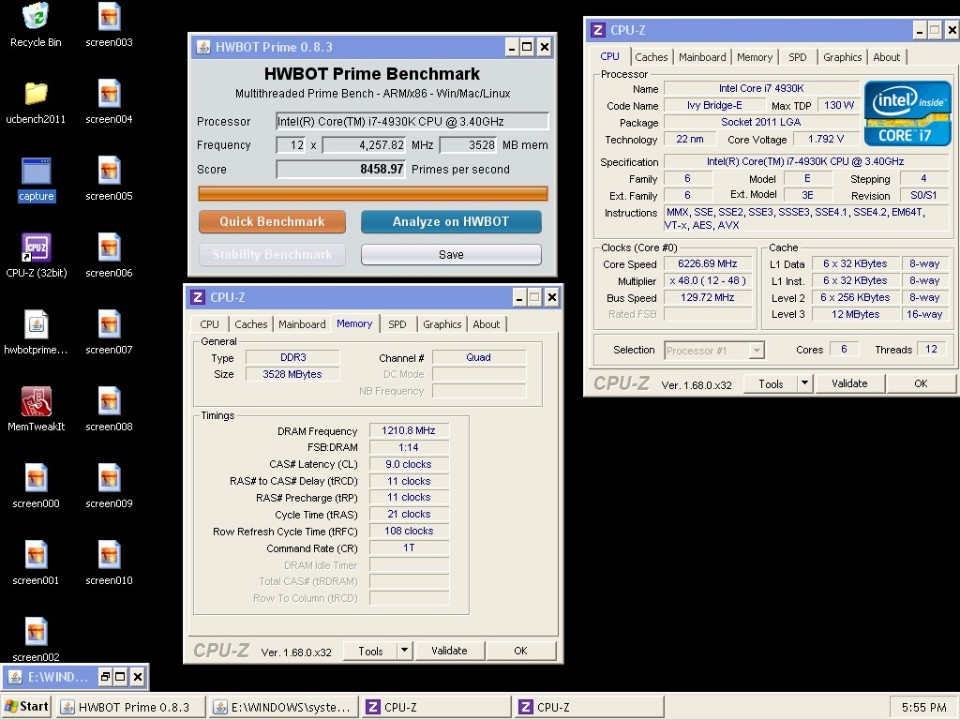
Task: Click the 1.792 V Core Voltage value
Action: pos(826,139)
